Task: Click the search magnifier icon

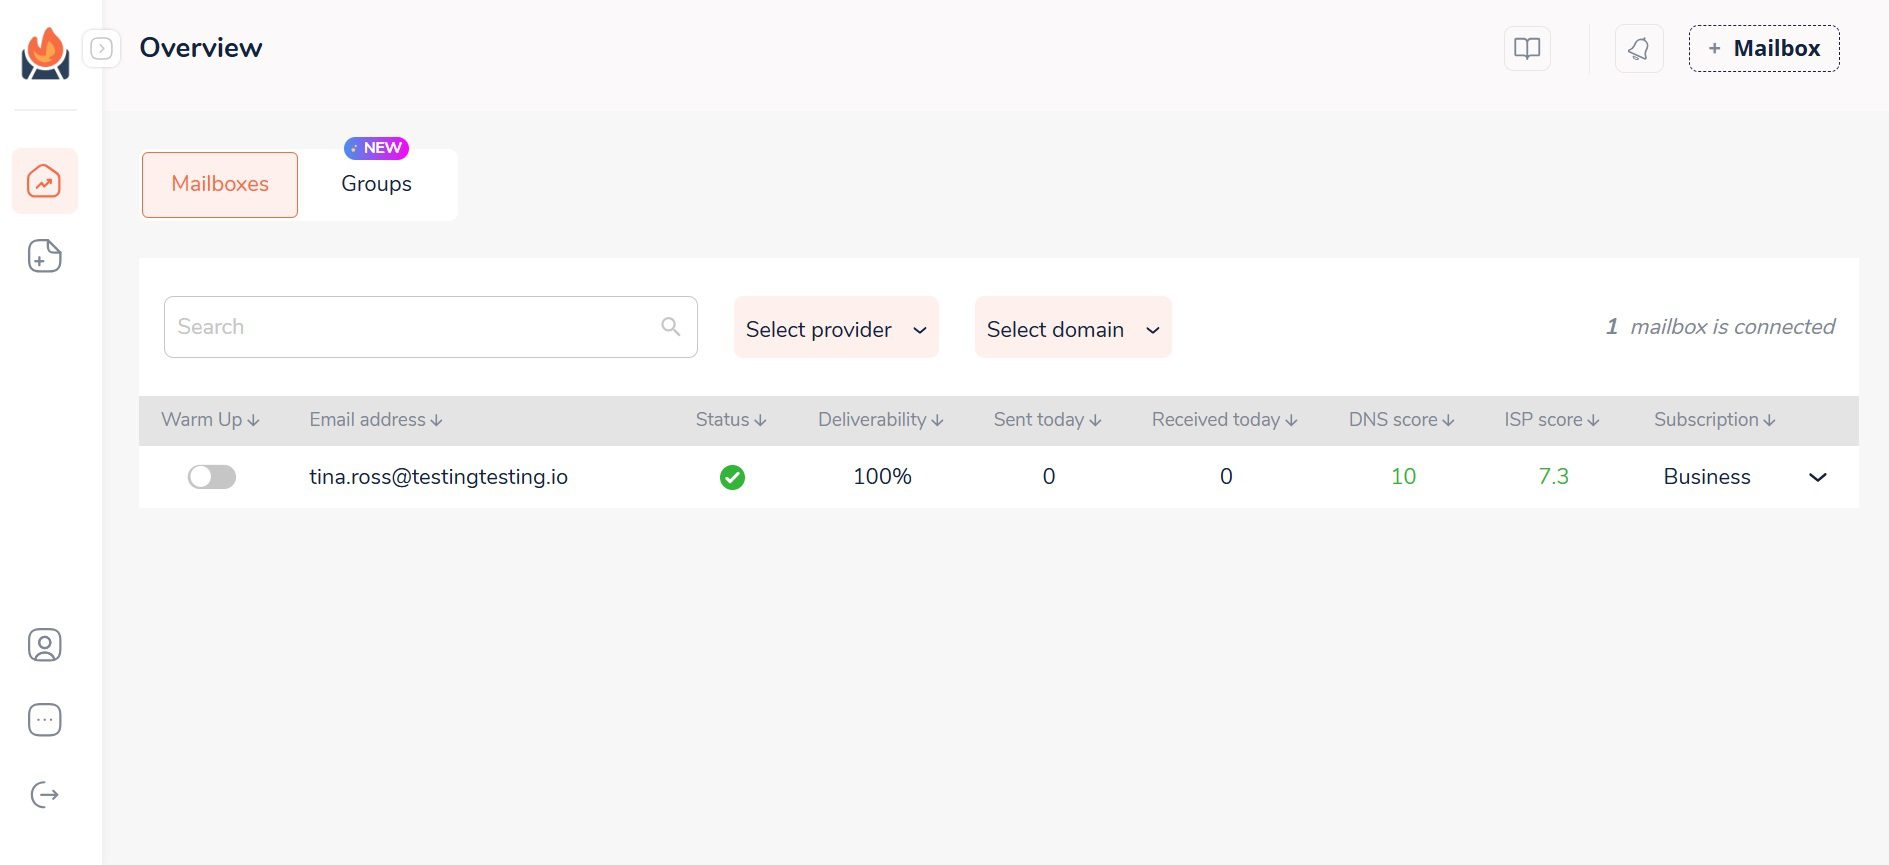Action: pyautogui.click(x=671, y=326)
